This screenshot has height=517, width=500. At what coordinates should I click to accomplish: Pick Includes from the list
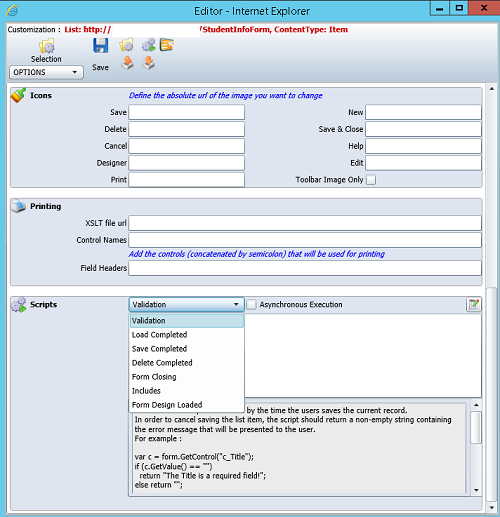click(x=187, y=391)
